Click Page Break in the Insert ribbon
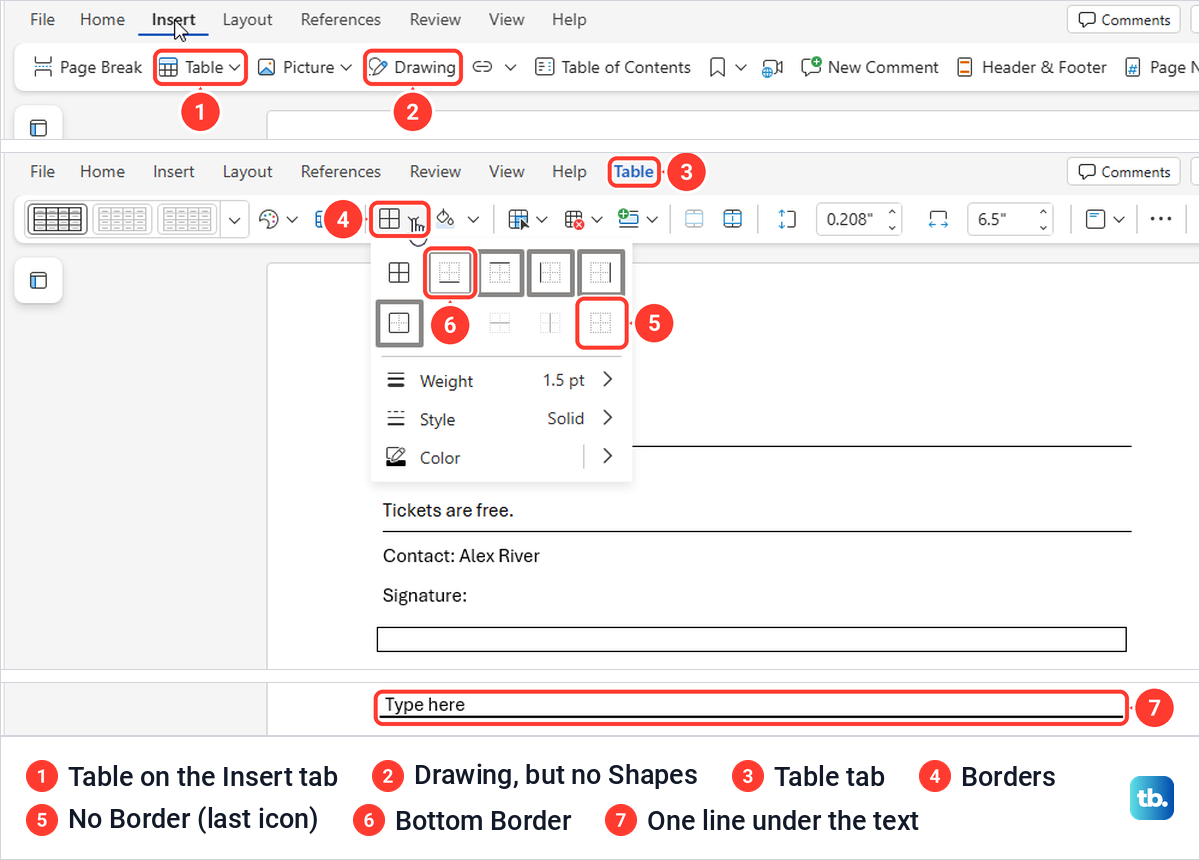This screenshot has width=1200, height=860. pyautogui.click(x=88, y=67)
